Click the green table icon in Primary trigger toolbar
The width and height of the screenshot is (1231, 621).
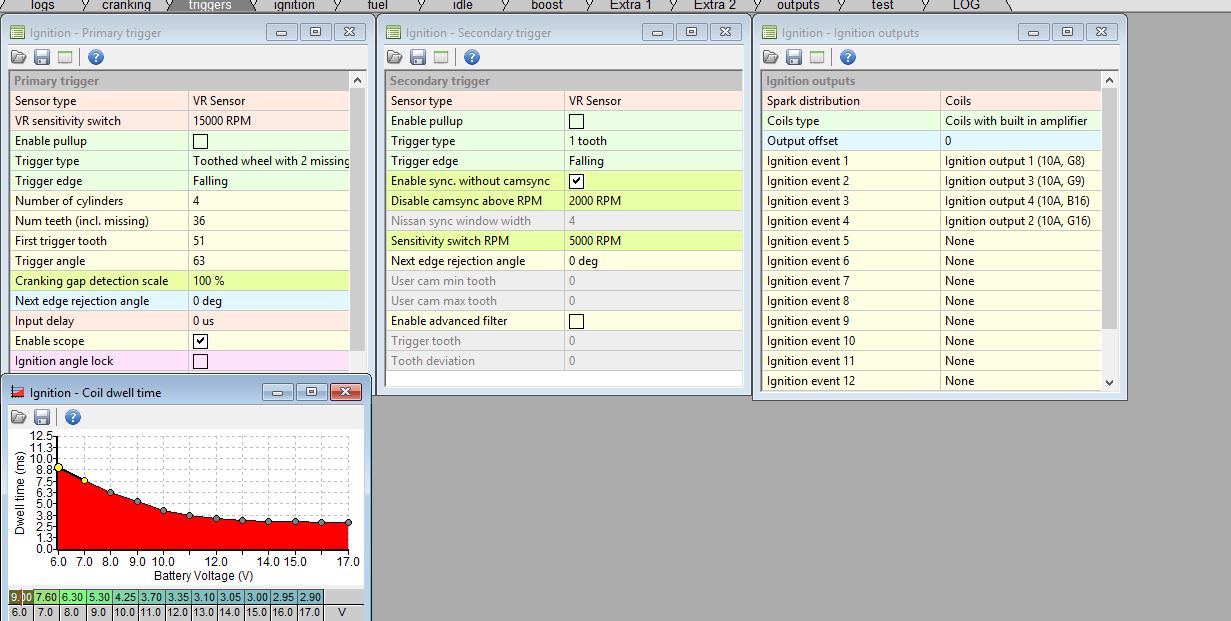(65, 57)
